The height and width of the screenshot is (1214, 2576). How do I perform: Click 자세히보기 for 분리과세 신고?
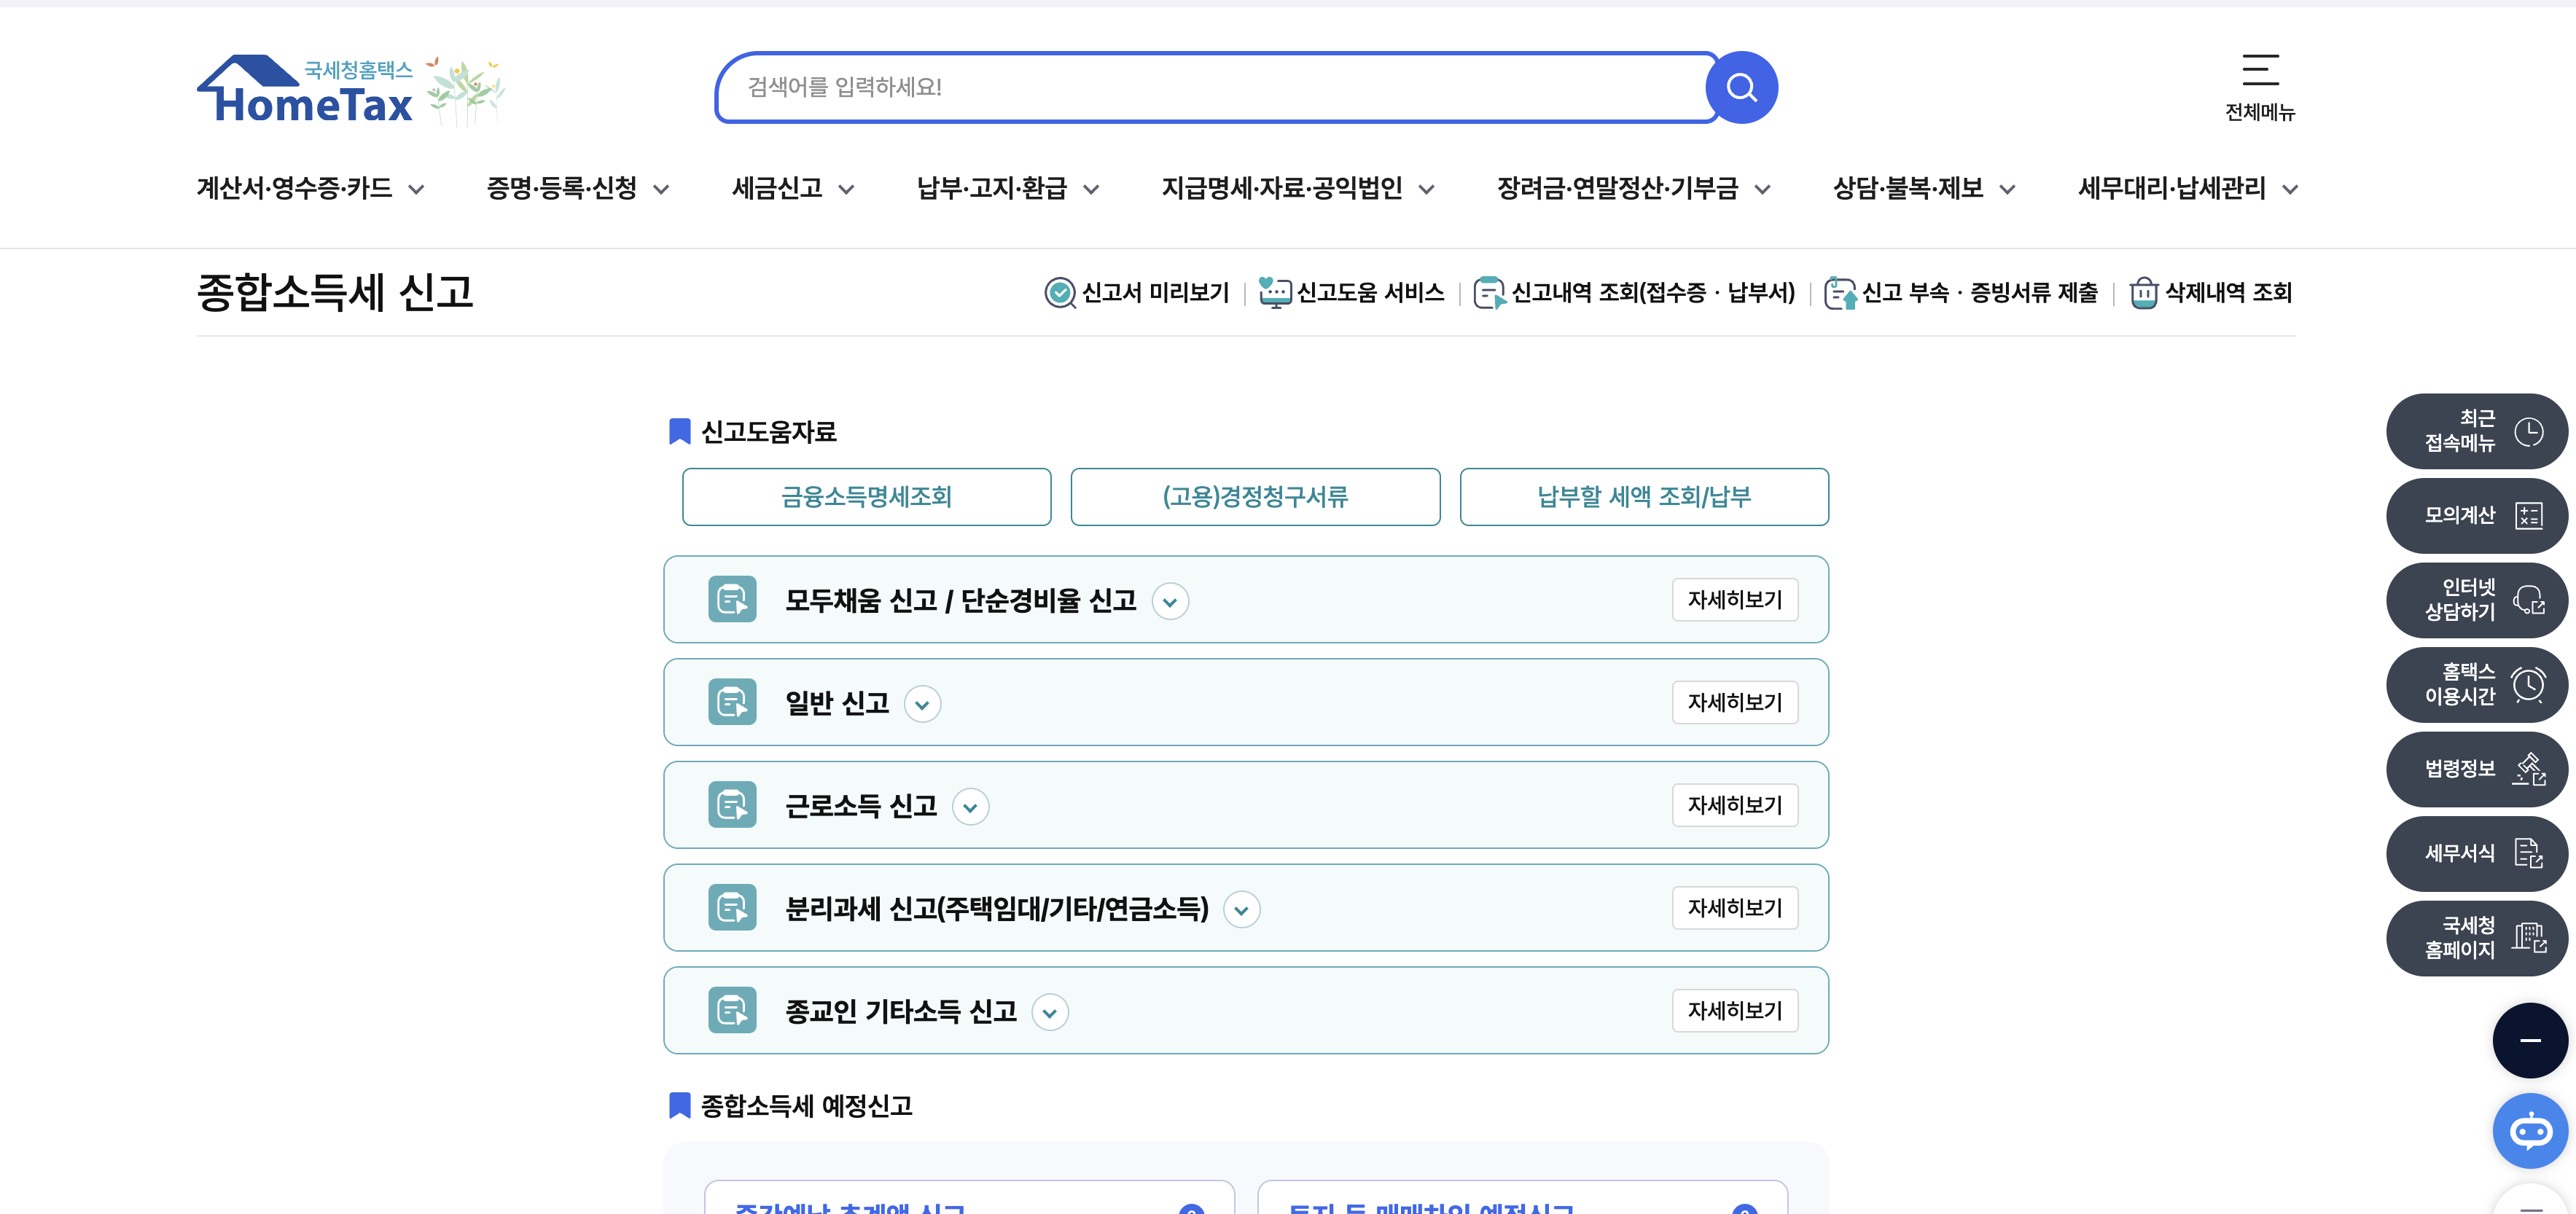(x=1734, y=908)
